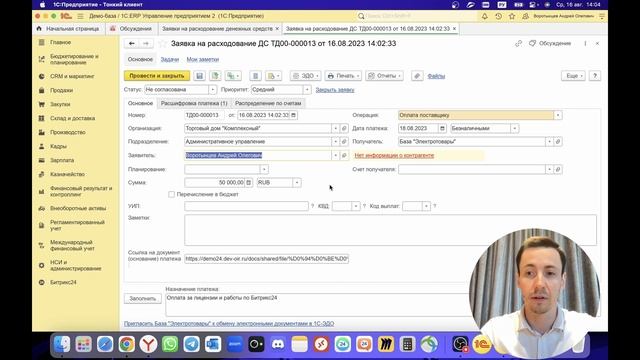Open calculator for Сумма field
This screenshot has height=360, width=640.
249,183
